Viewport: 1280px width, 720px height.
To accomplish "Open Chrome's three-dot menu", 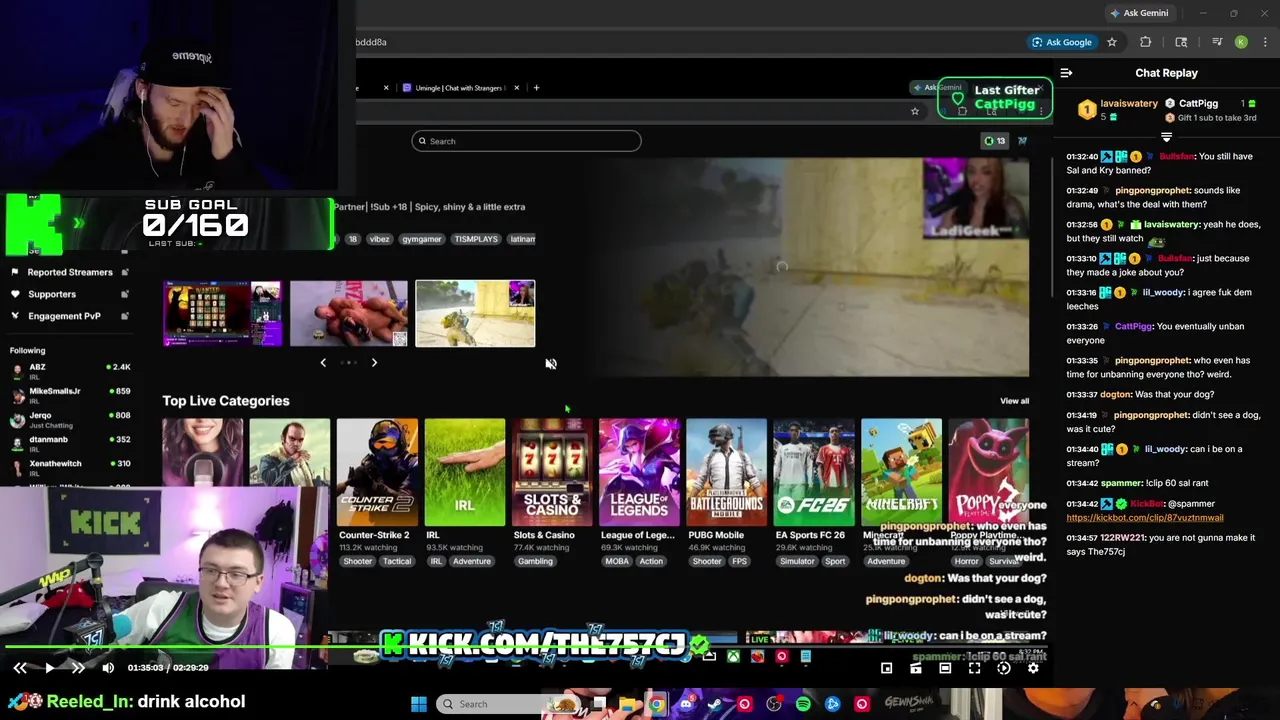I will pyautogui.click(x=1266, y=42).
